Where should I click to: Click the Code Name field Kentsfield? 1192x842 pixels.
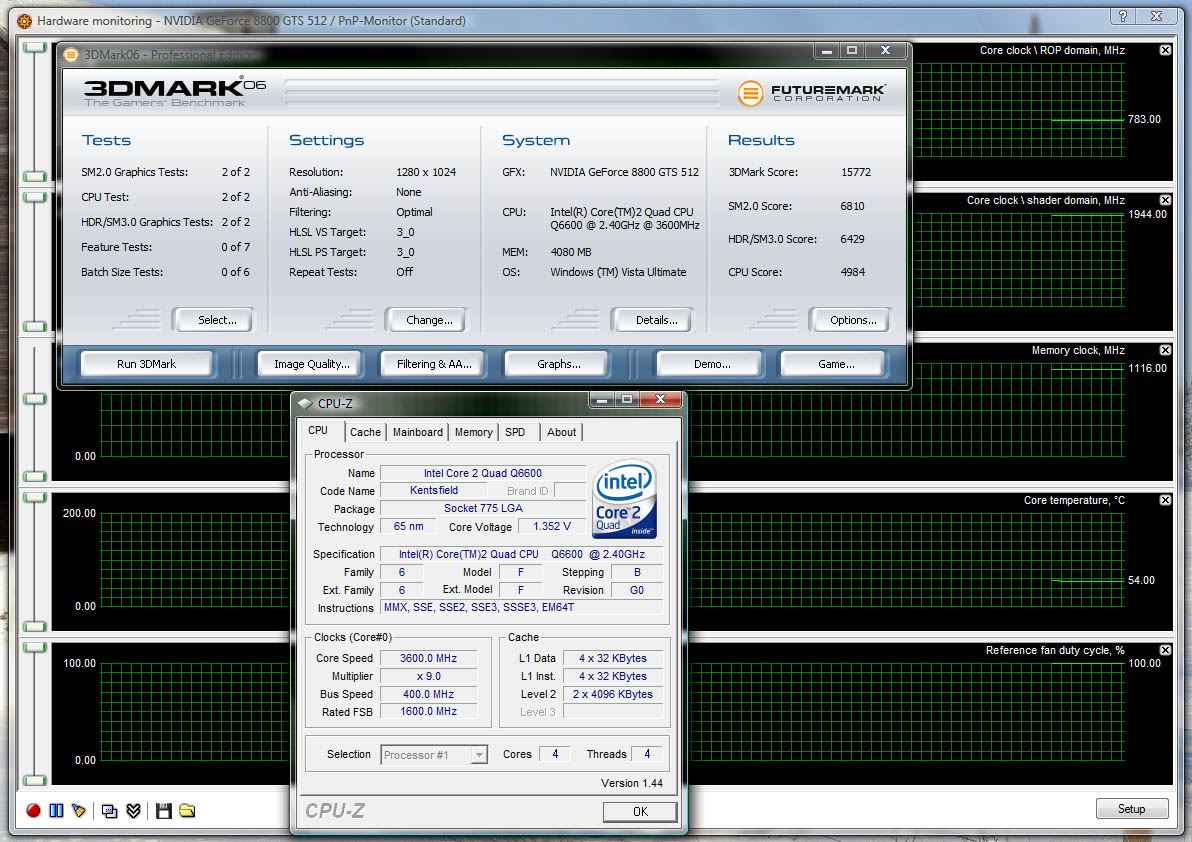(x=433, y=490)
